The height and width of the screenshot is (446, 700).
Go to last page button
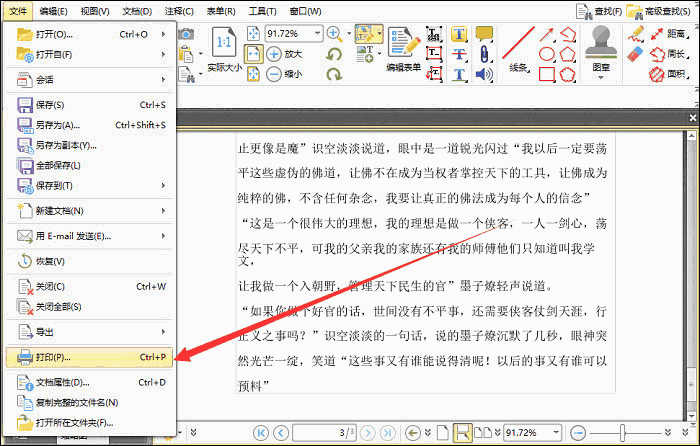[x=388, y=432]
